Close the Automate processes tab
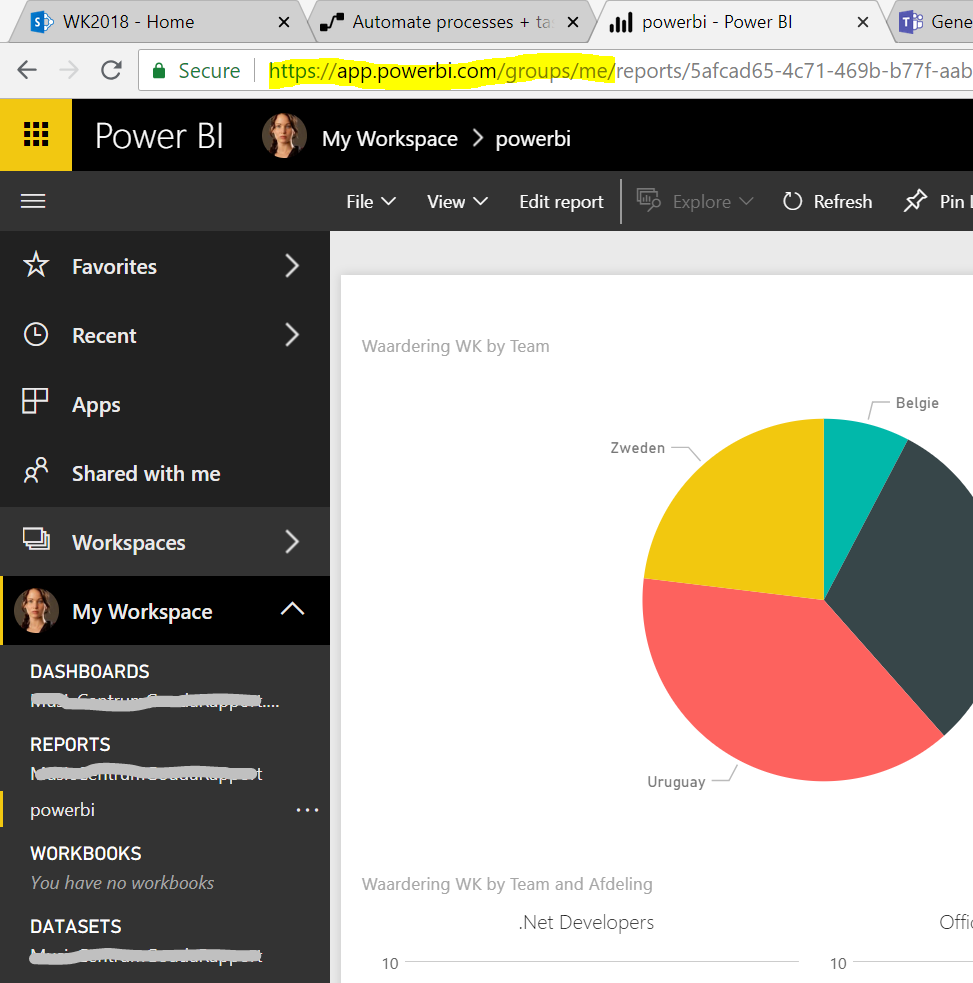Screen dimensions: 973x983 pos(572,23)
